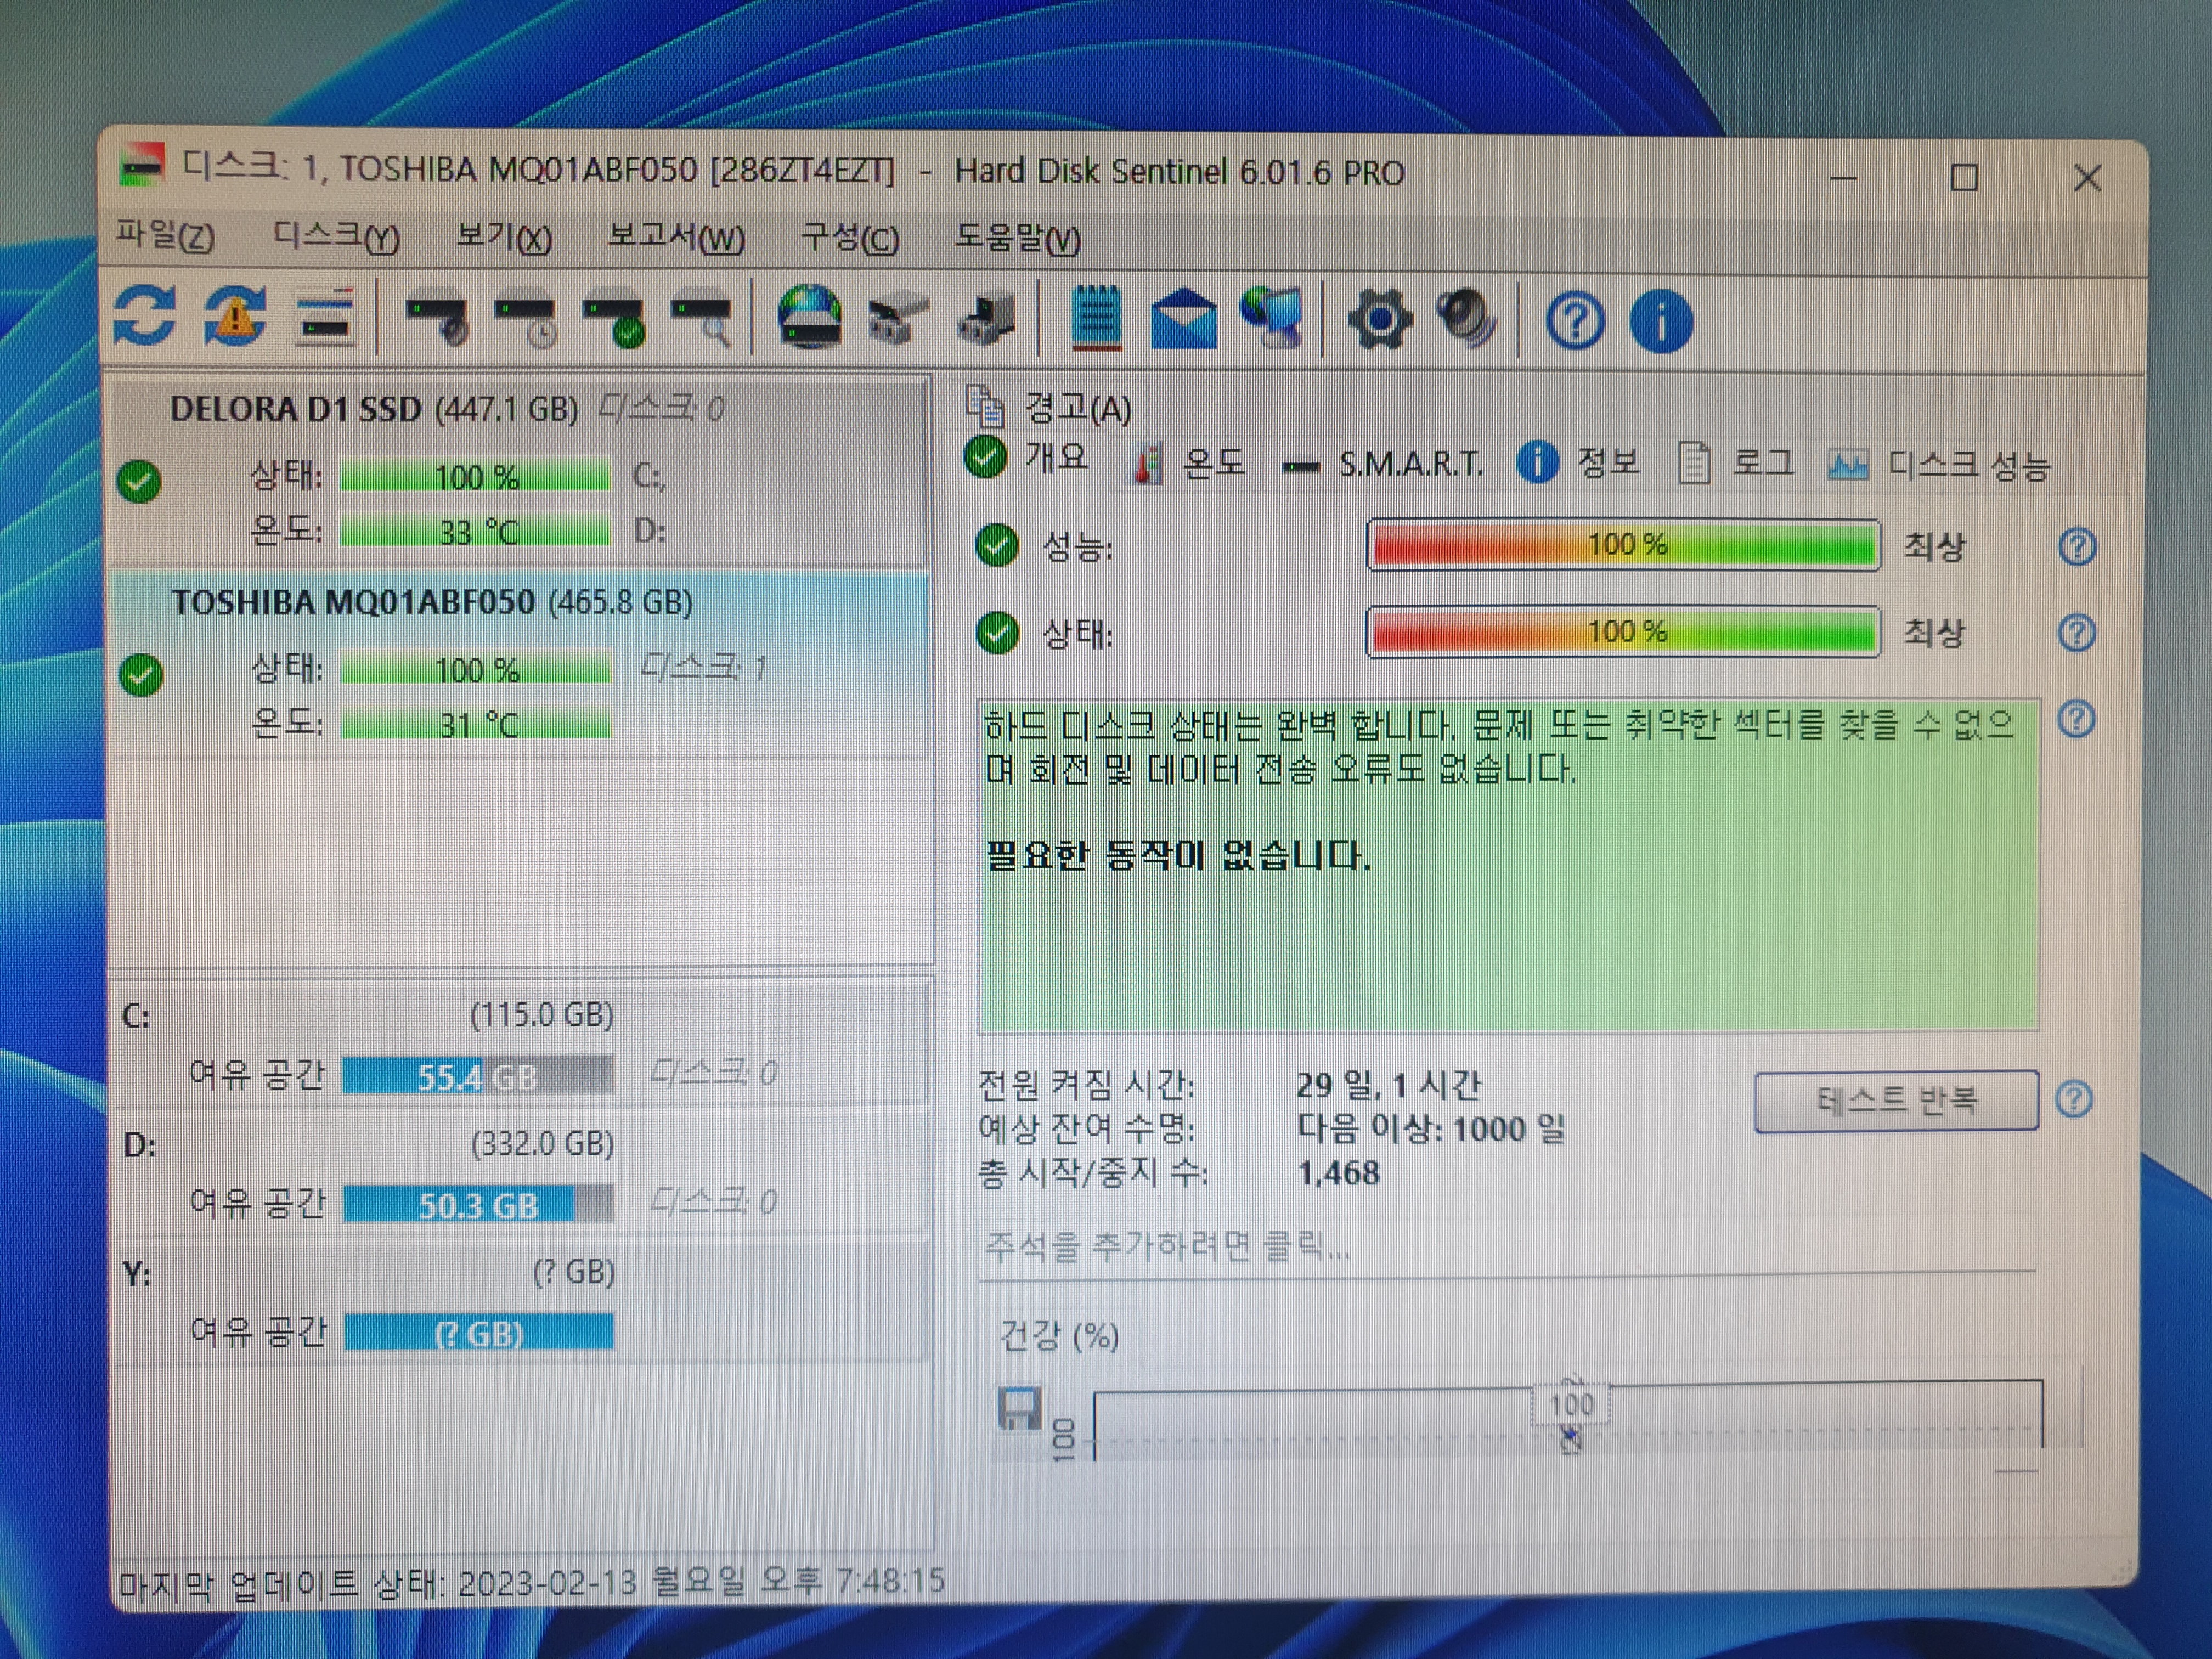Click the 29 일, 1 시간 power-on value

click(x=1388, y=1085)
